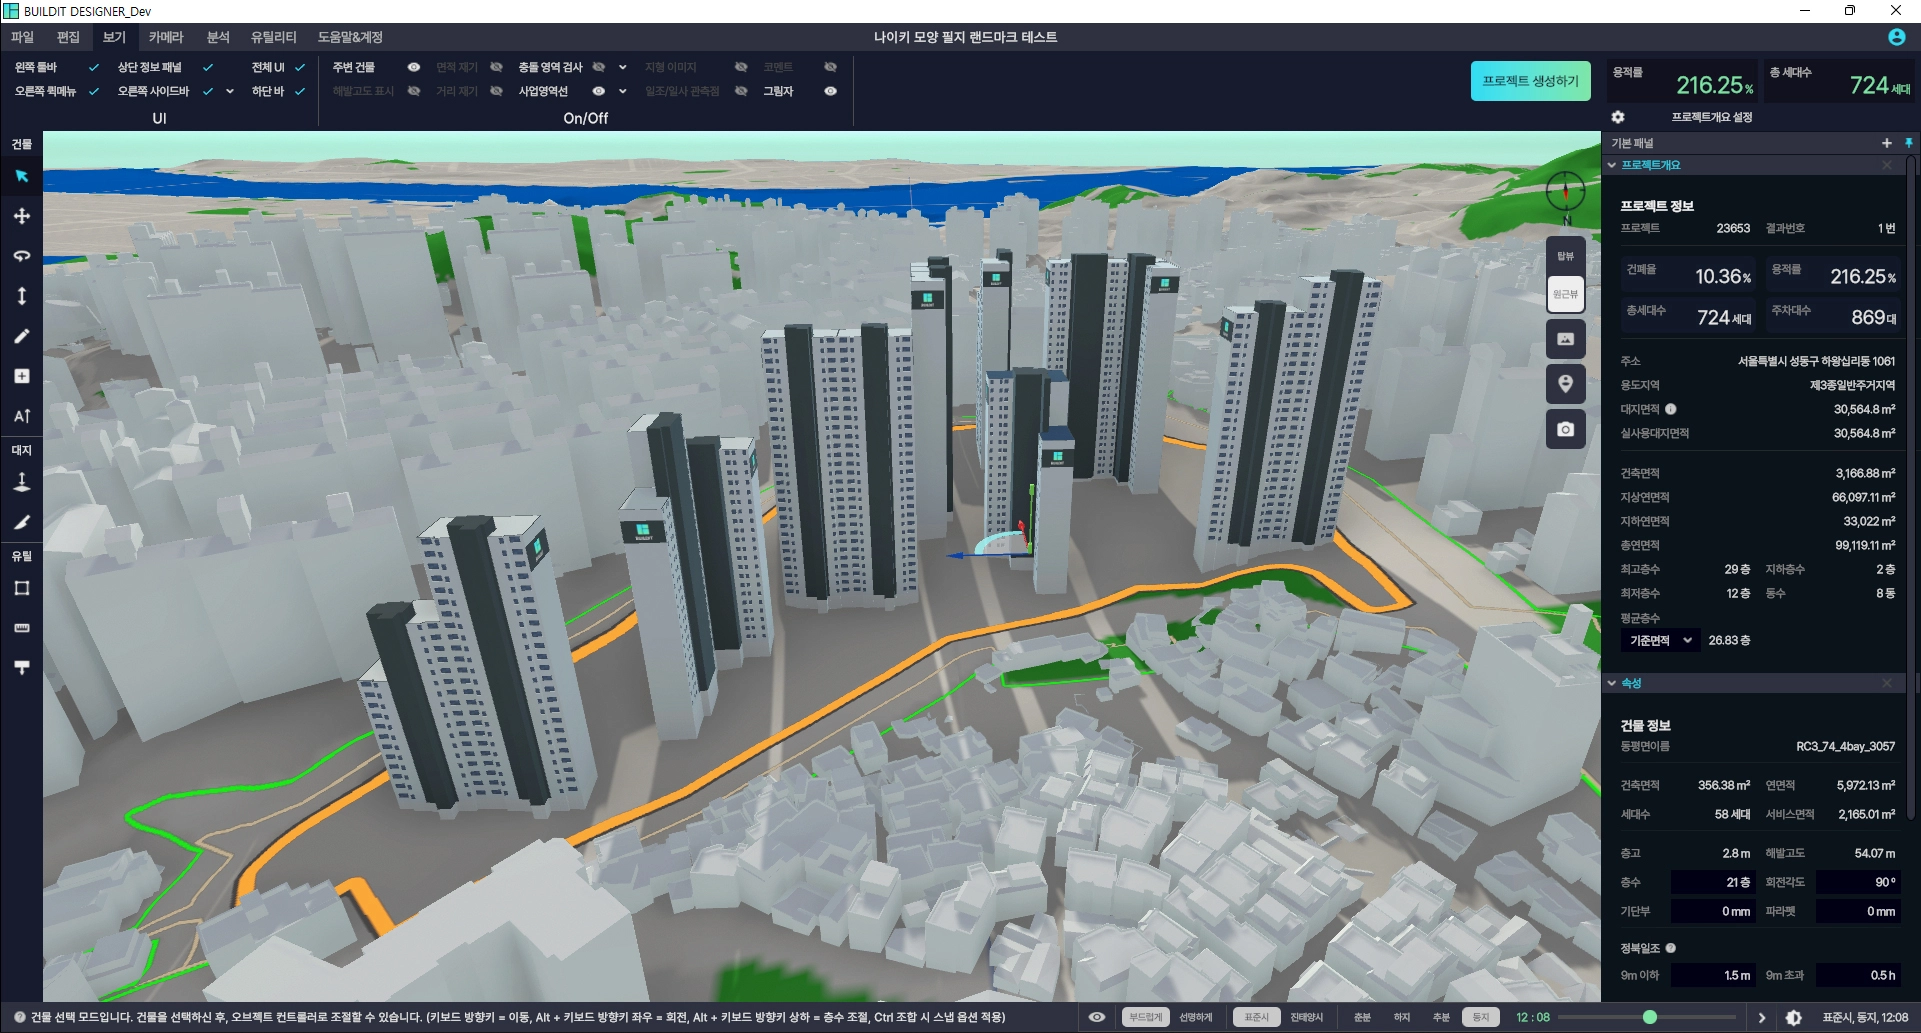This screenshot has height=1033, width=1921.
Task: Click the camera screenshot icon
Action: 1565,429
